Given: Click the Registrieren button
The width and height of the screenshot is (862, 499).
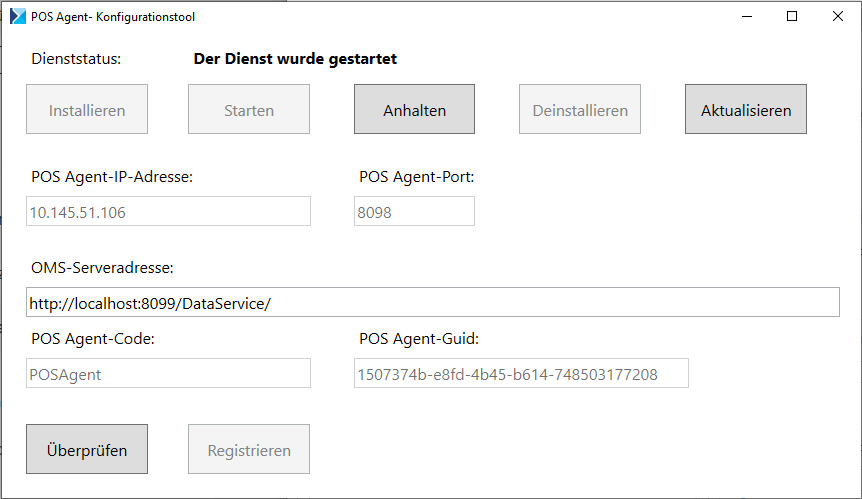Looking at the screenshot, I should [x=249, y=449].
